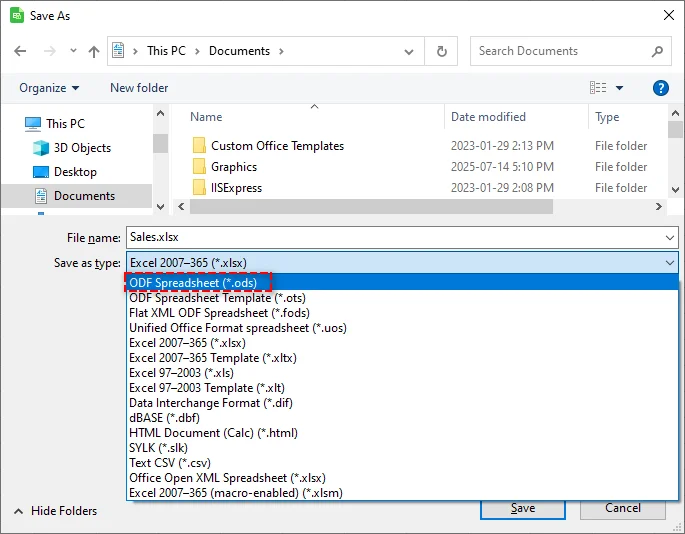The width and height of the screenshot is (685, 534).
Task: Choose Excel 97–2003 (*.xls) format
Action: coord(402,373)
